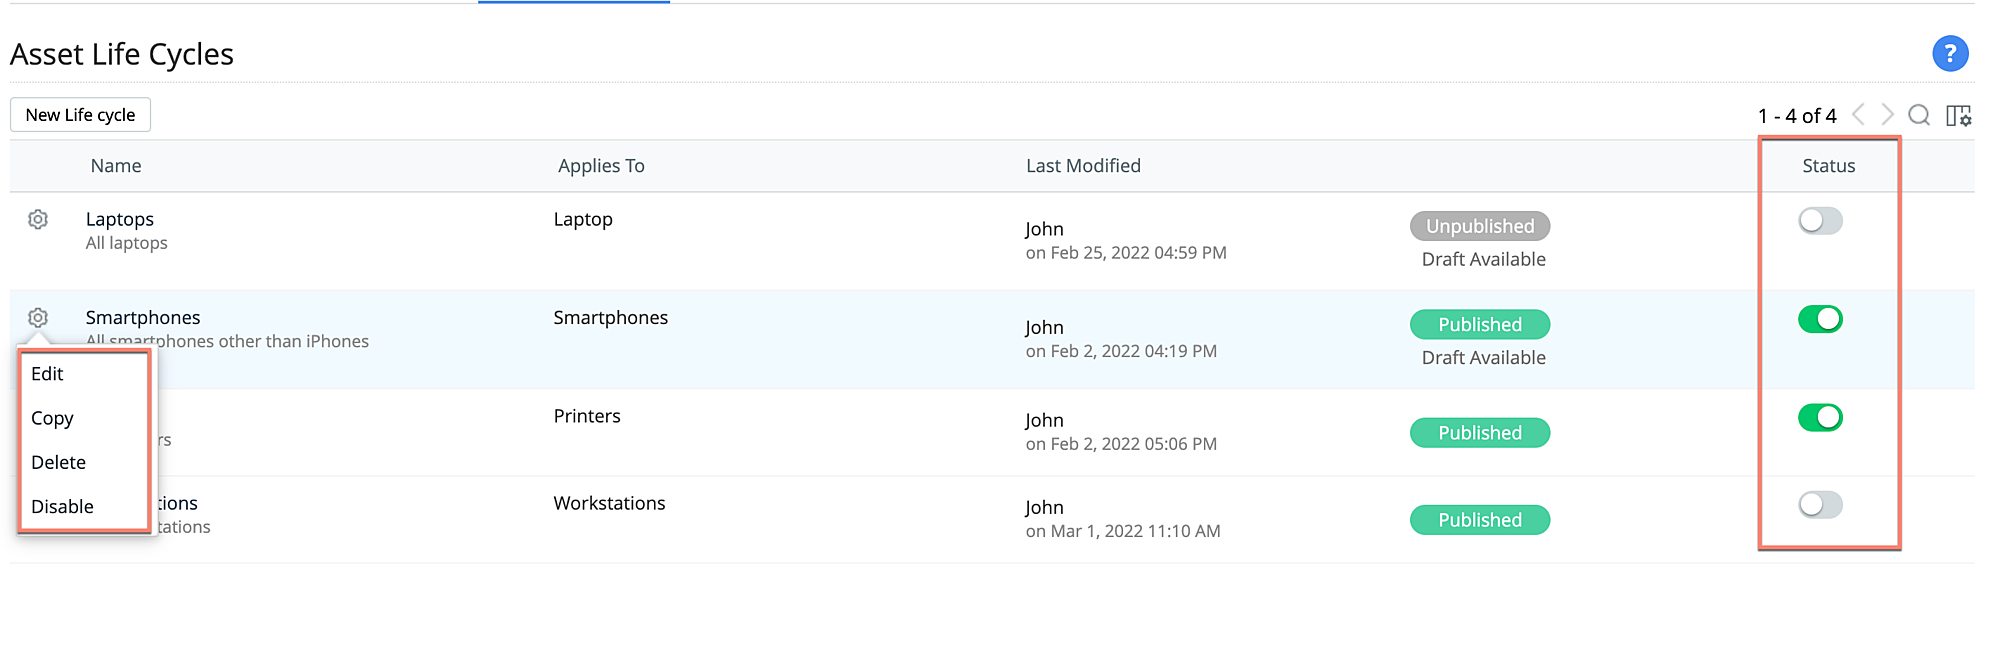This screenshot has width=2000, height=665.
Task: Enable the Laptops life cycle toggle
Action: tap(1820, 220)
